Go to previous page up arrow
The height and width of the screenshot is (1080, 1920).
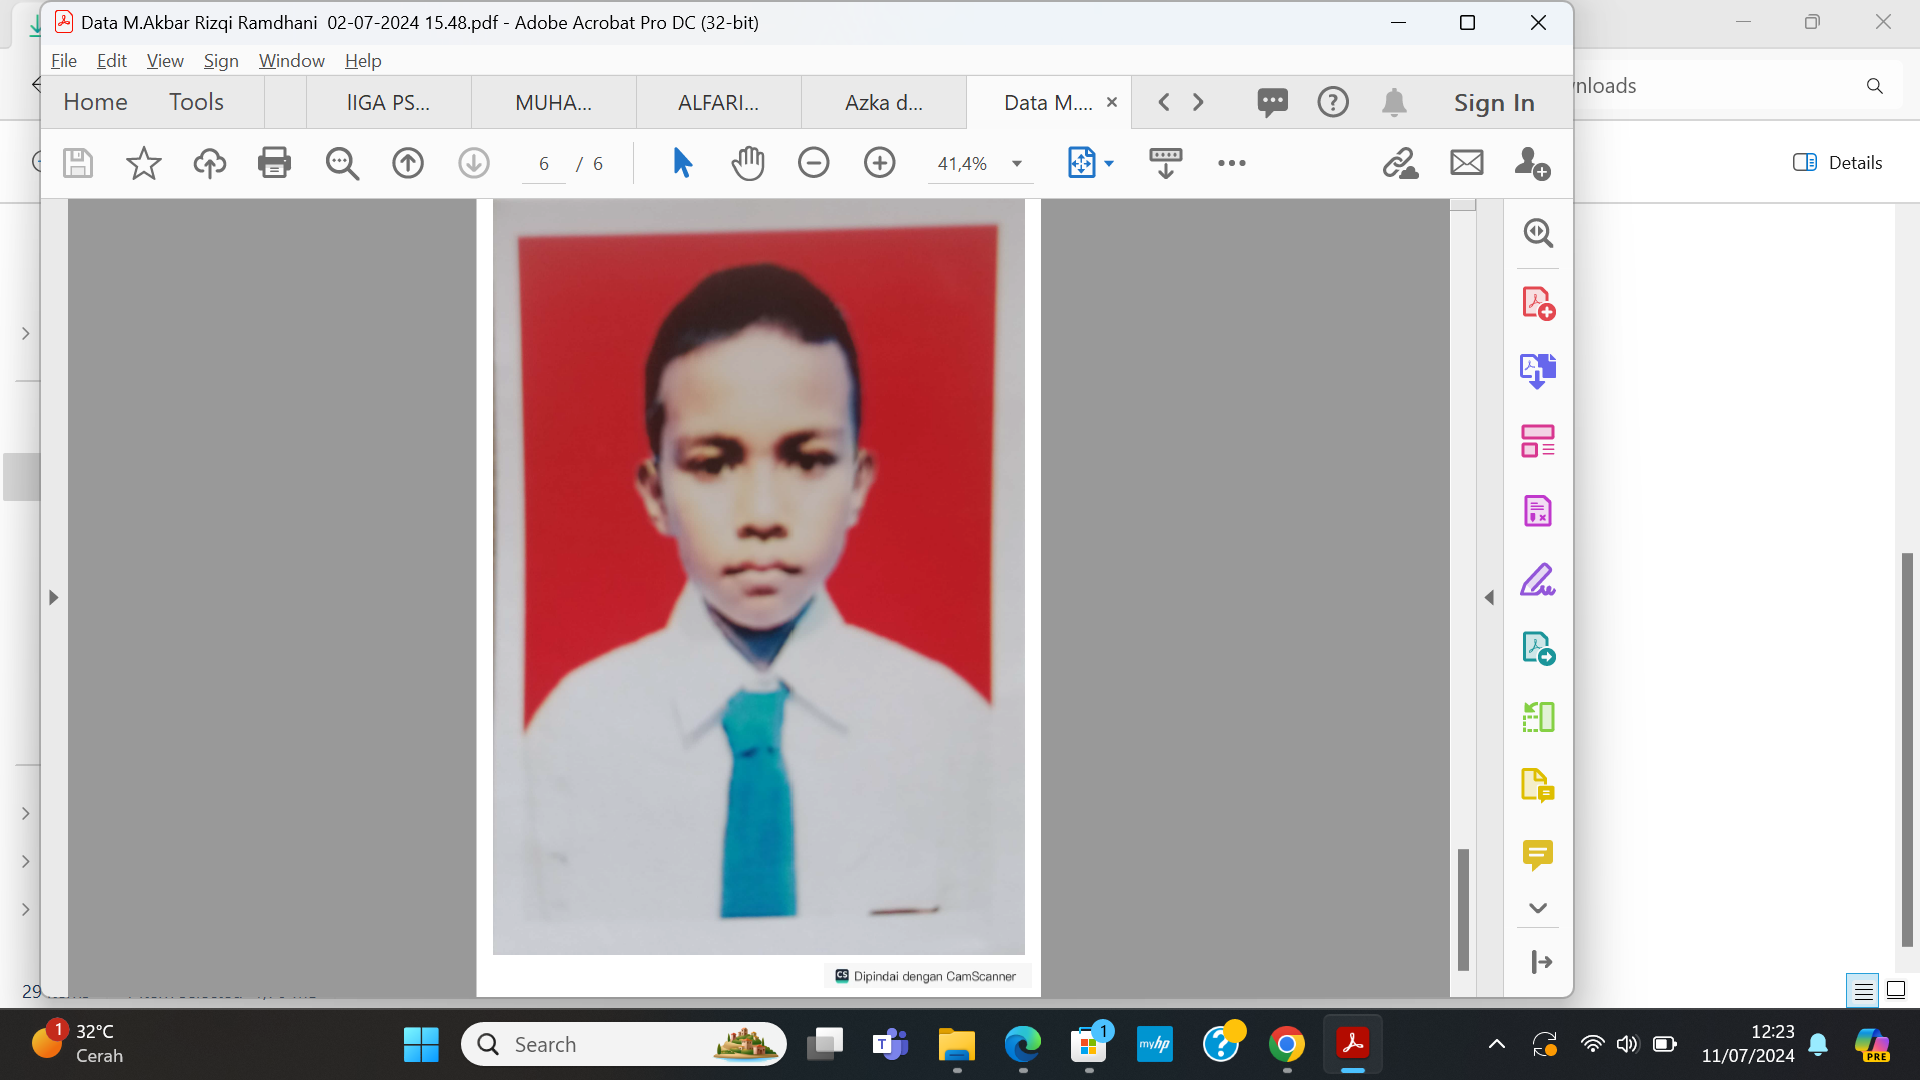407,163
